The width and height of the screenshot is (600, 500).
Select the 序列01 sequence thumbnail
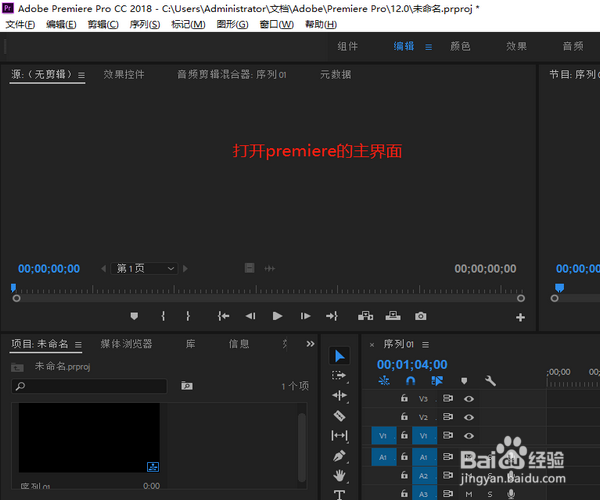coord(89,438)
